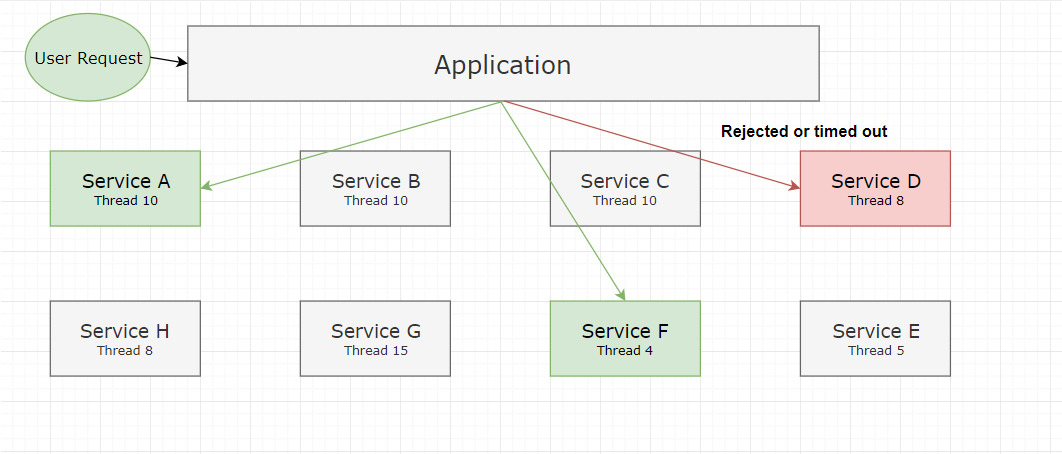
Task: Select the green Service F box
Action: pyautogui.click(x=625, y=338)
